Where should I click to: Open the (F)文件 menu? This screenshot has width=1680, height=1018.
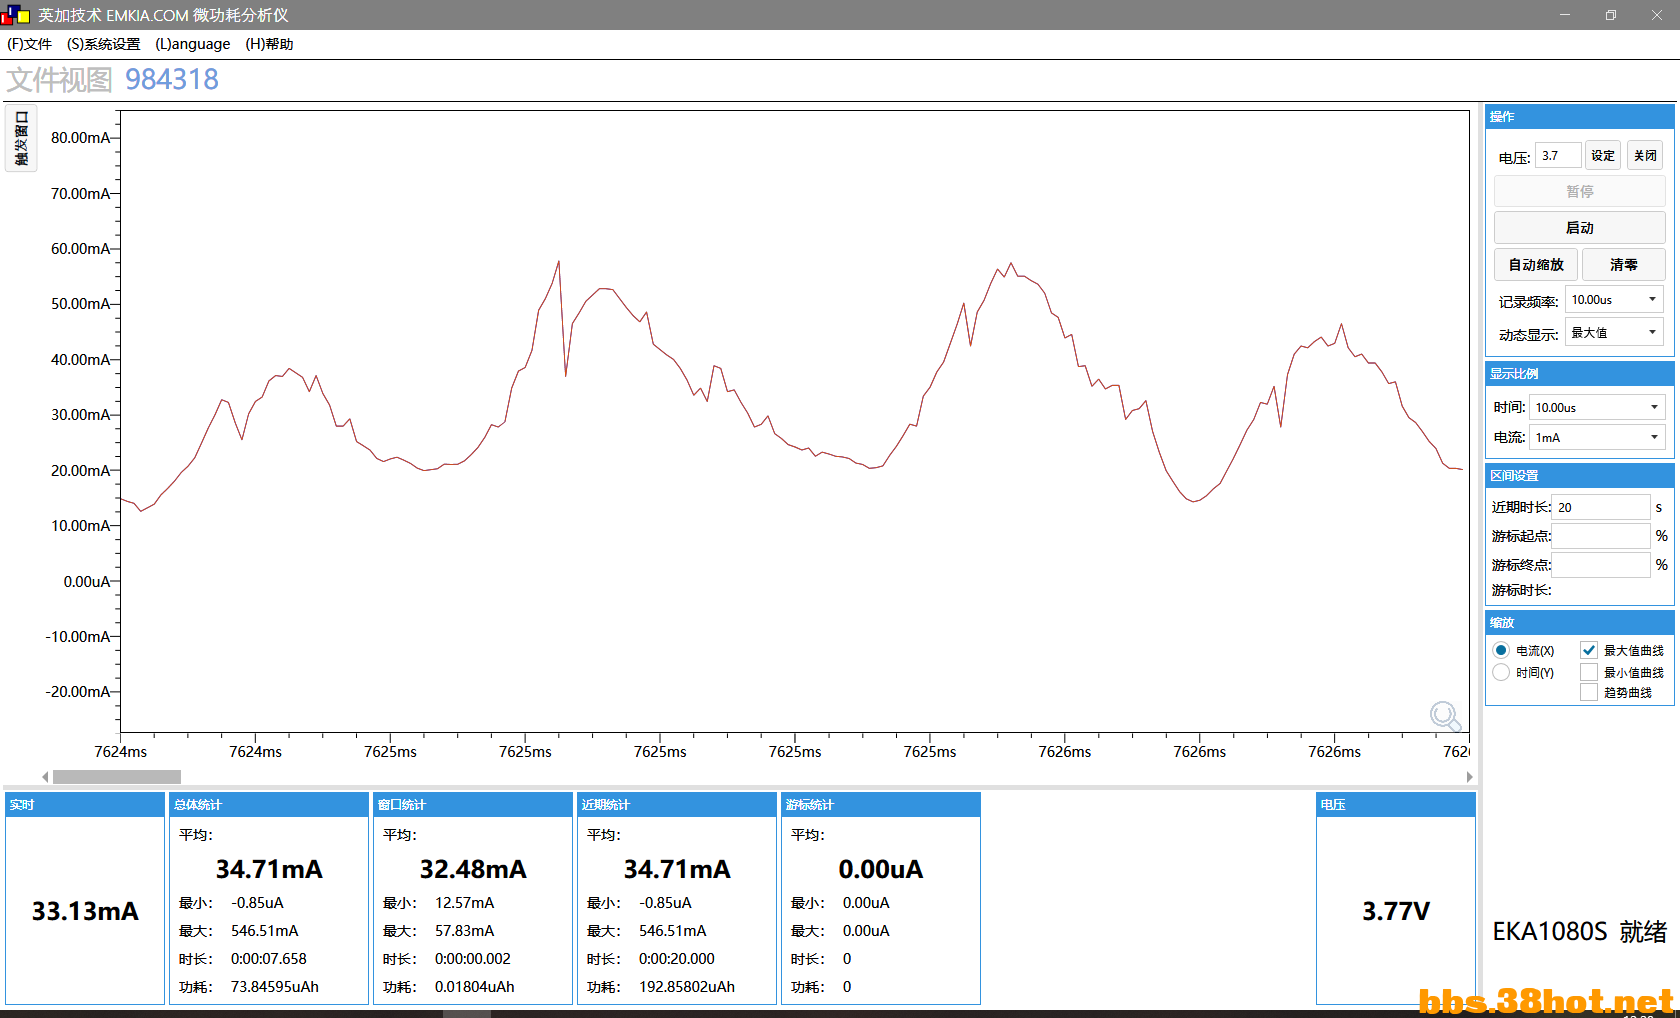(30, 44)
